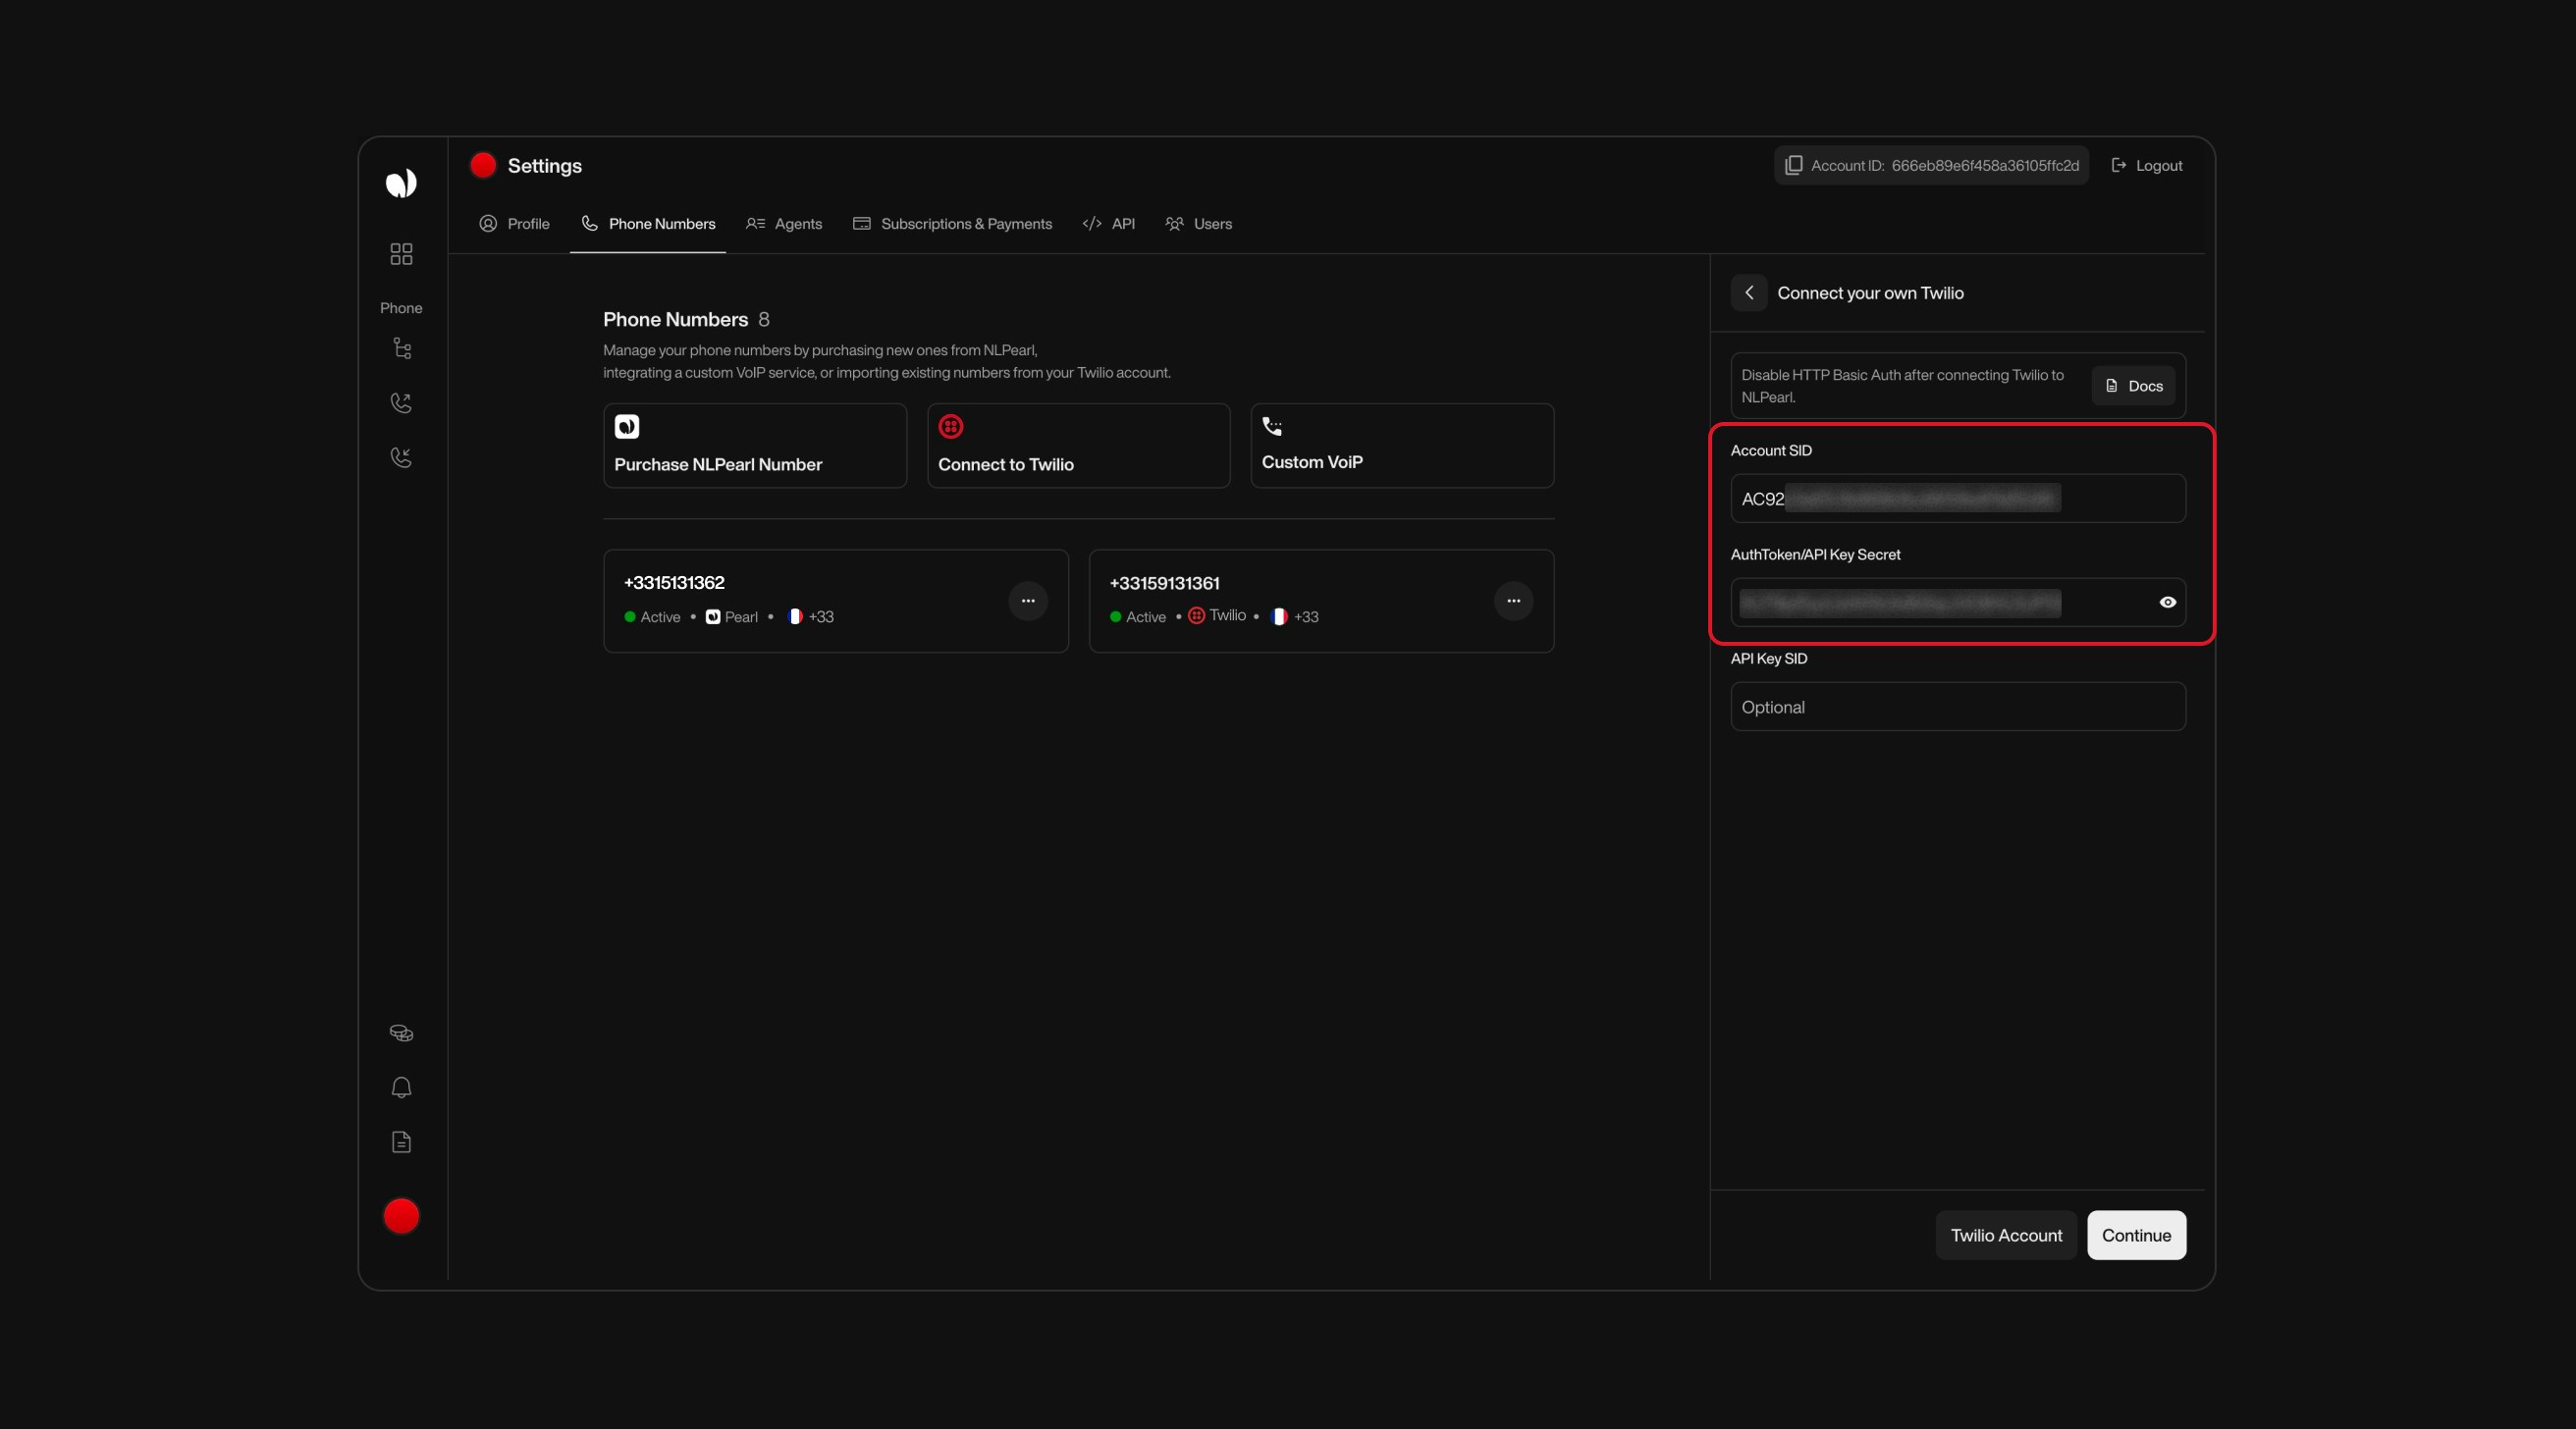Open the dashboard grid icon in sidebar
2576x1429 pixels.
pos(401,253)
